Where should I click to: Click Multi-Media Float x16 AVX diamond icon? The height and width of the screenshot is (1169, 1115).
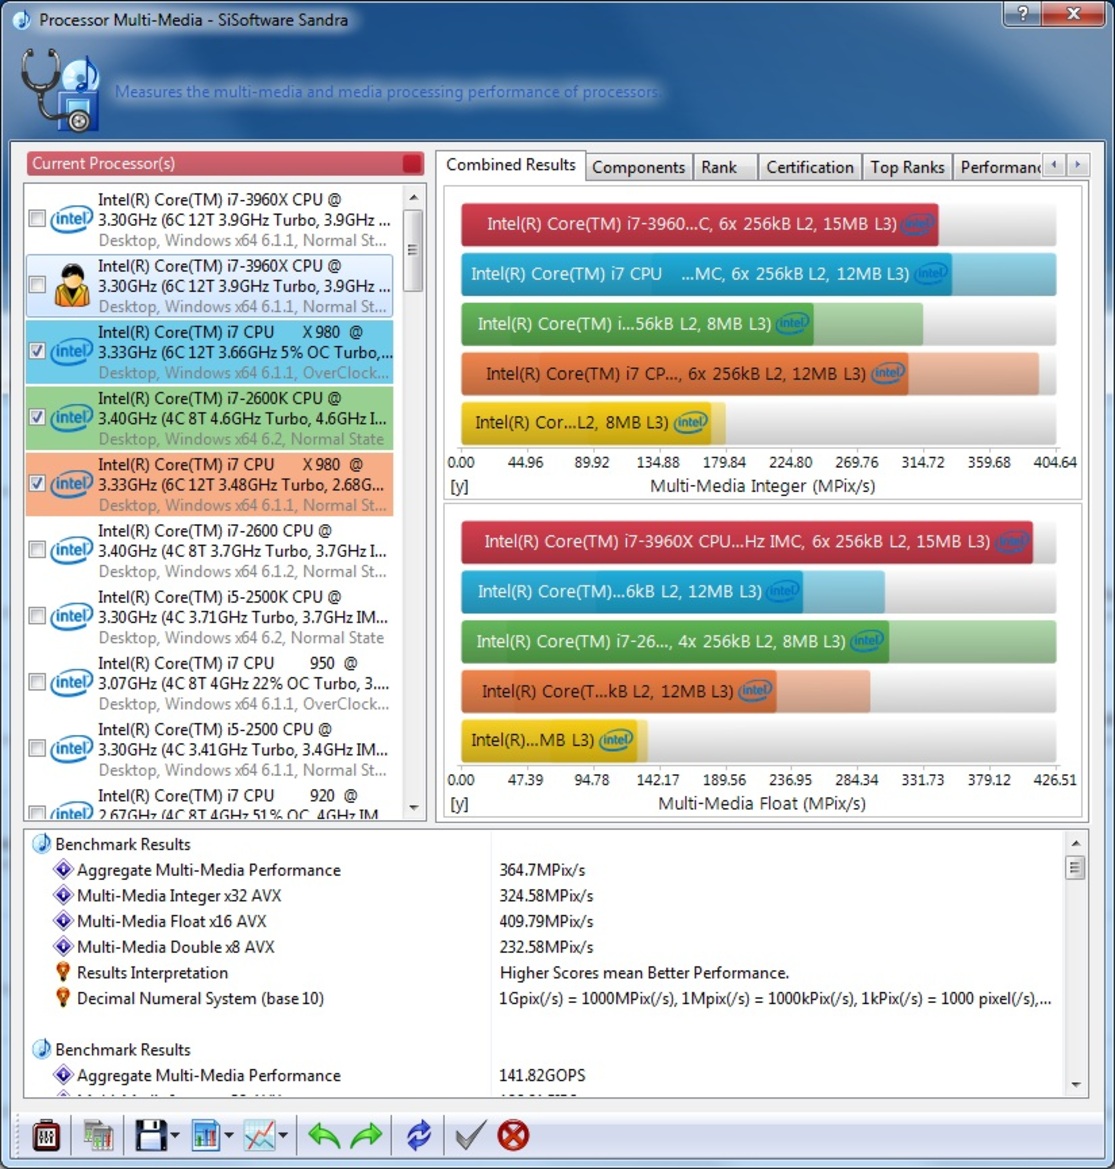click(x=63, y=921)
